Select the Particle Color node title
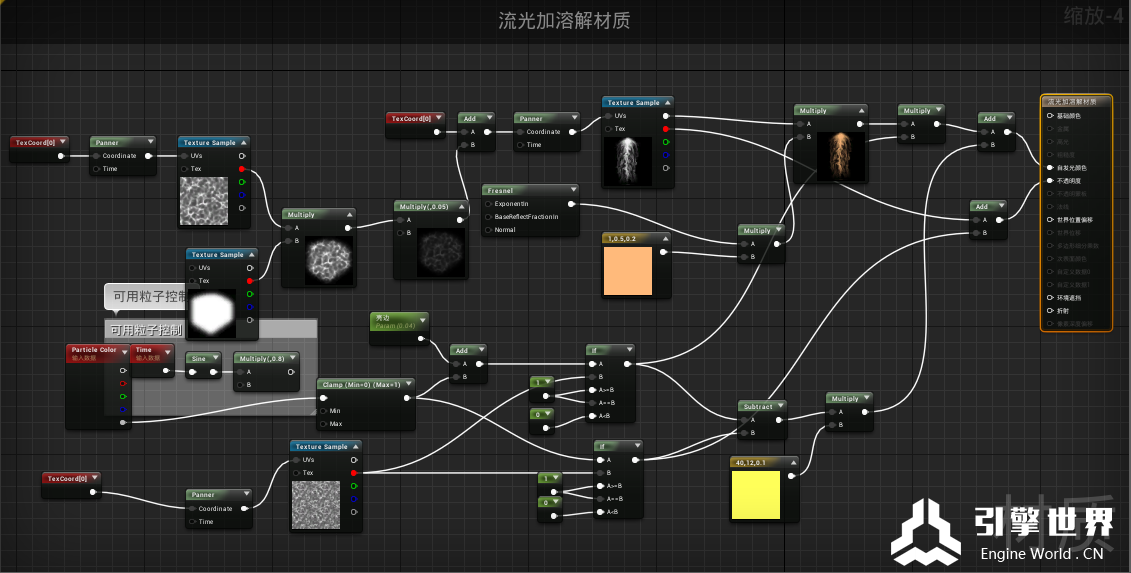 (94, 349)
